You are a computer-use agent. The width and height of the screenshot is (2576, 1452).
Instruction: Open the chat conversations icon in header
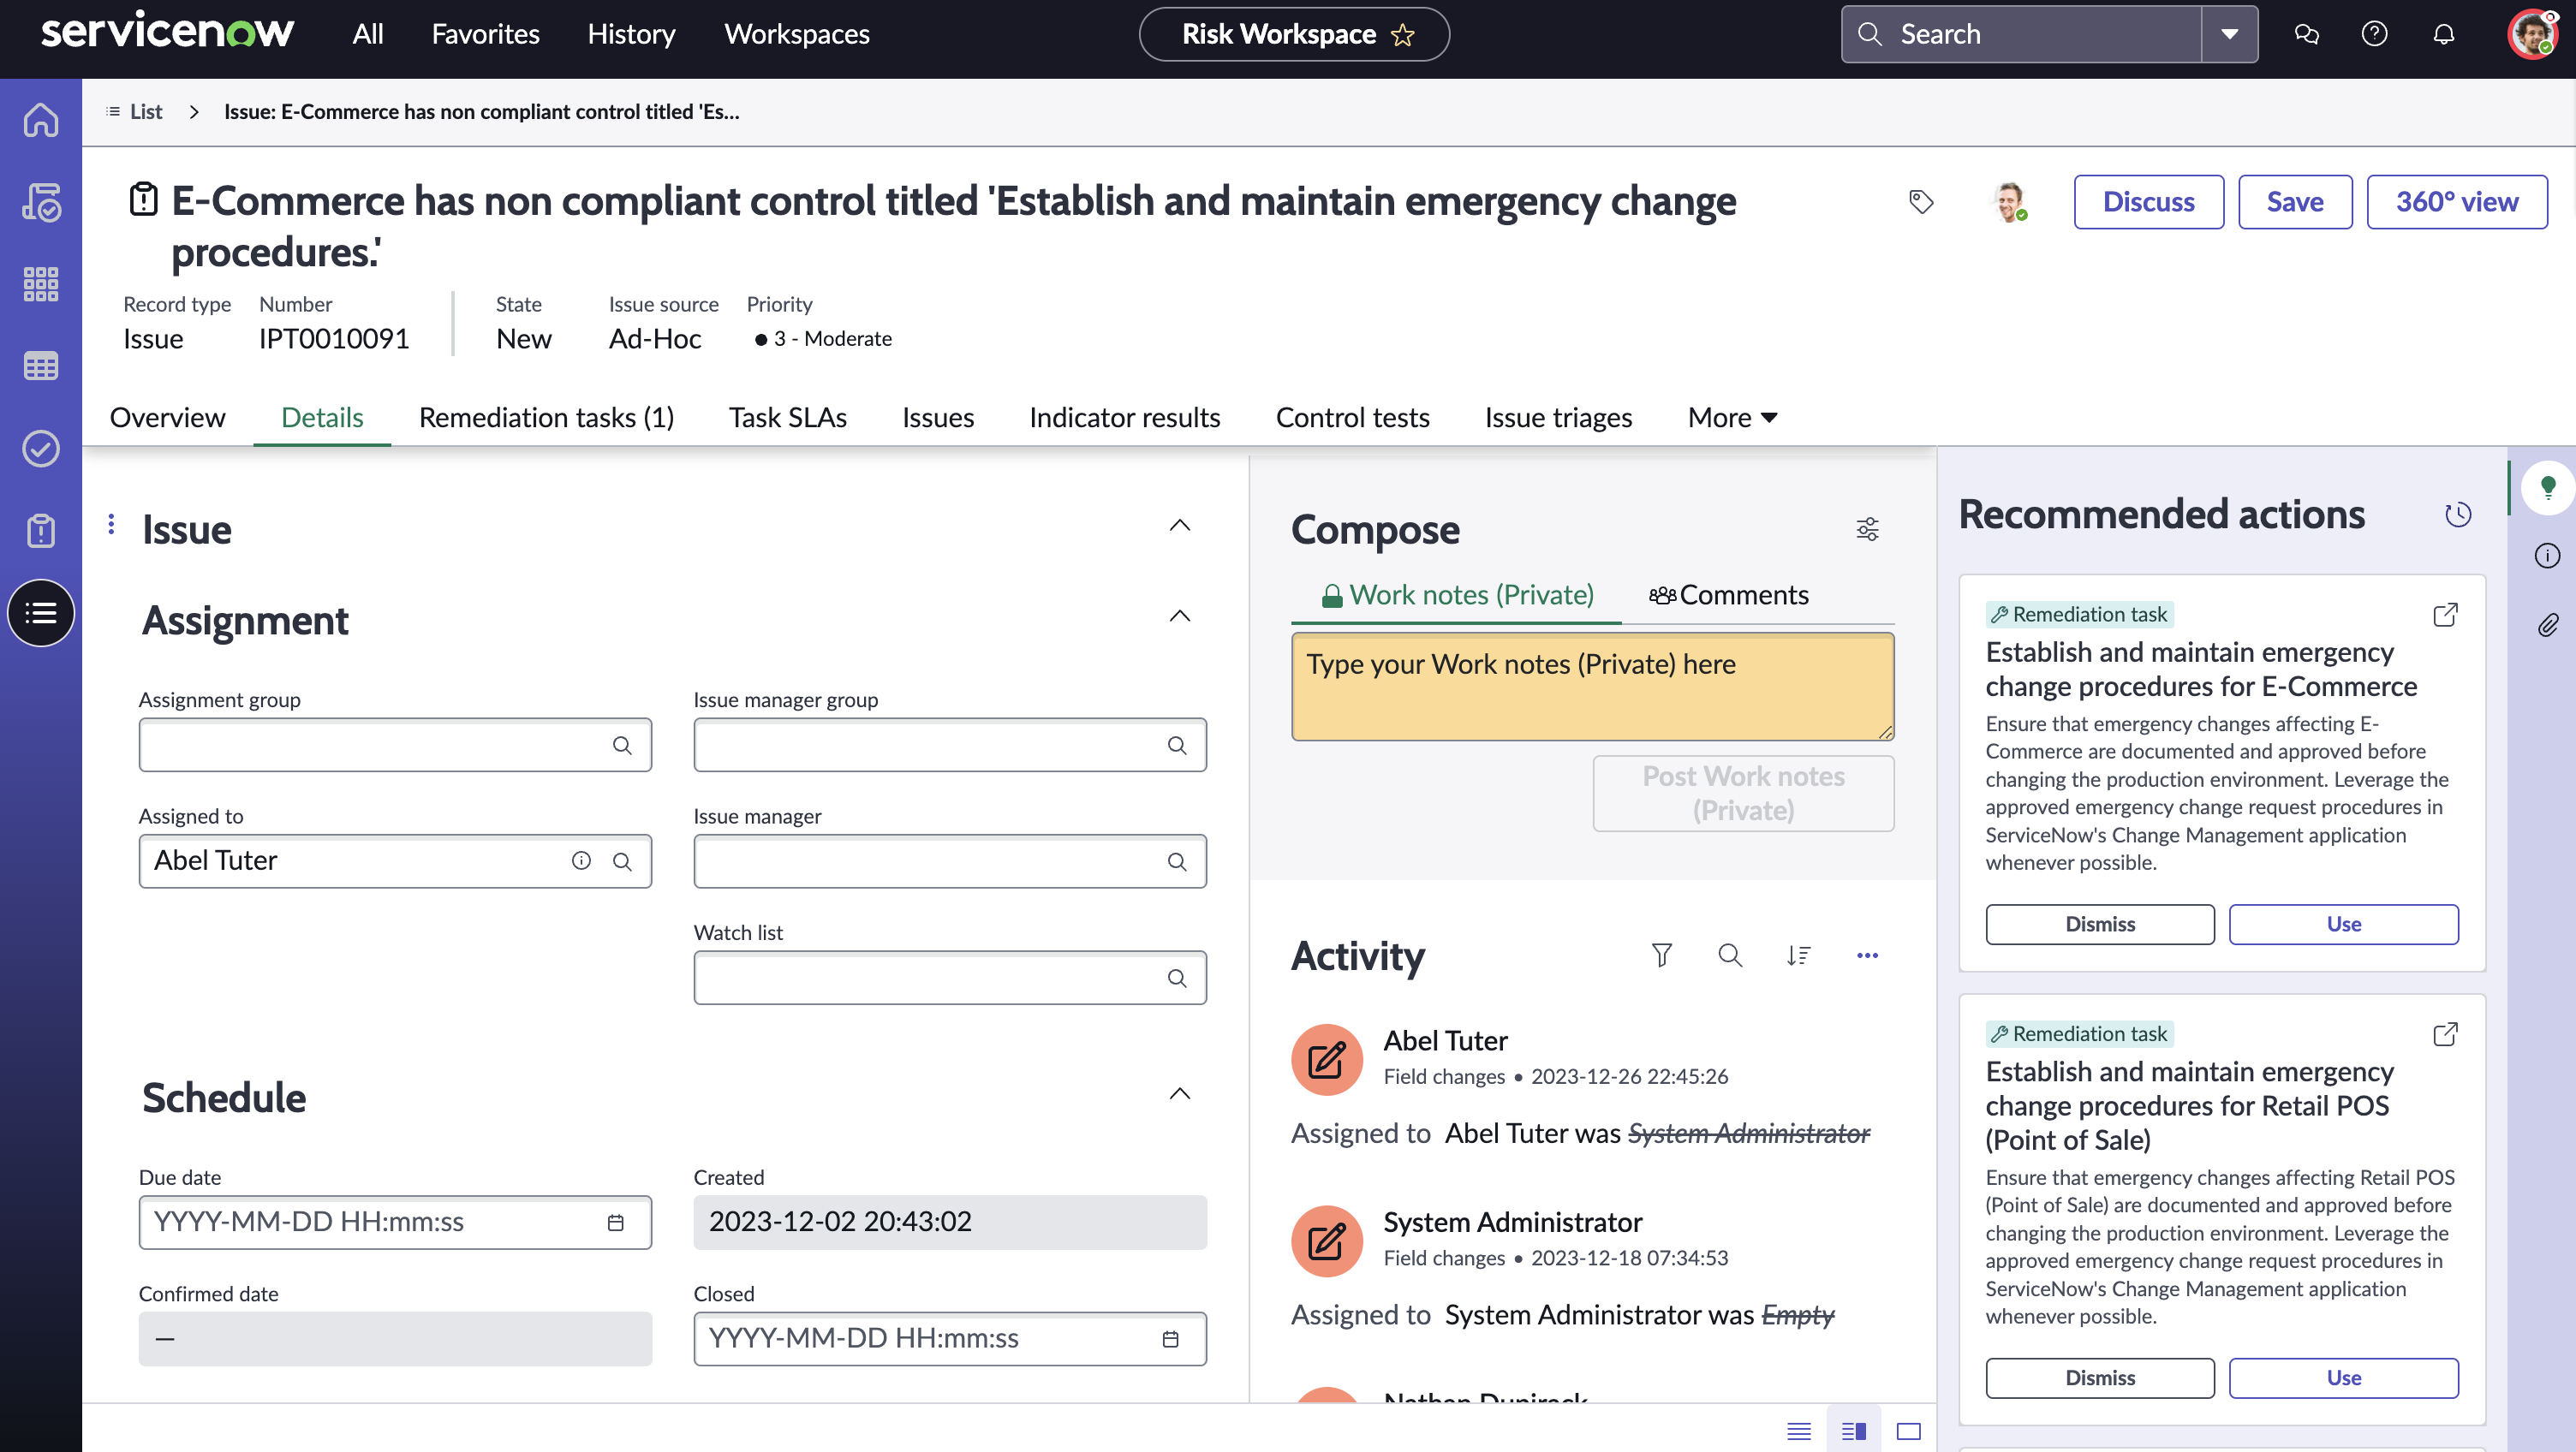tap(2306, 35)
